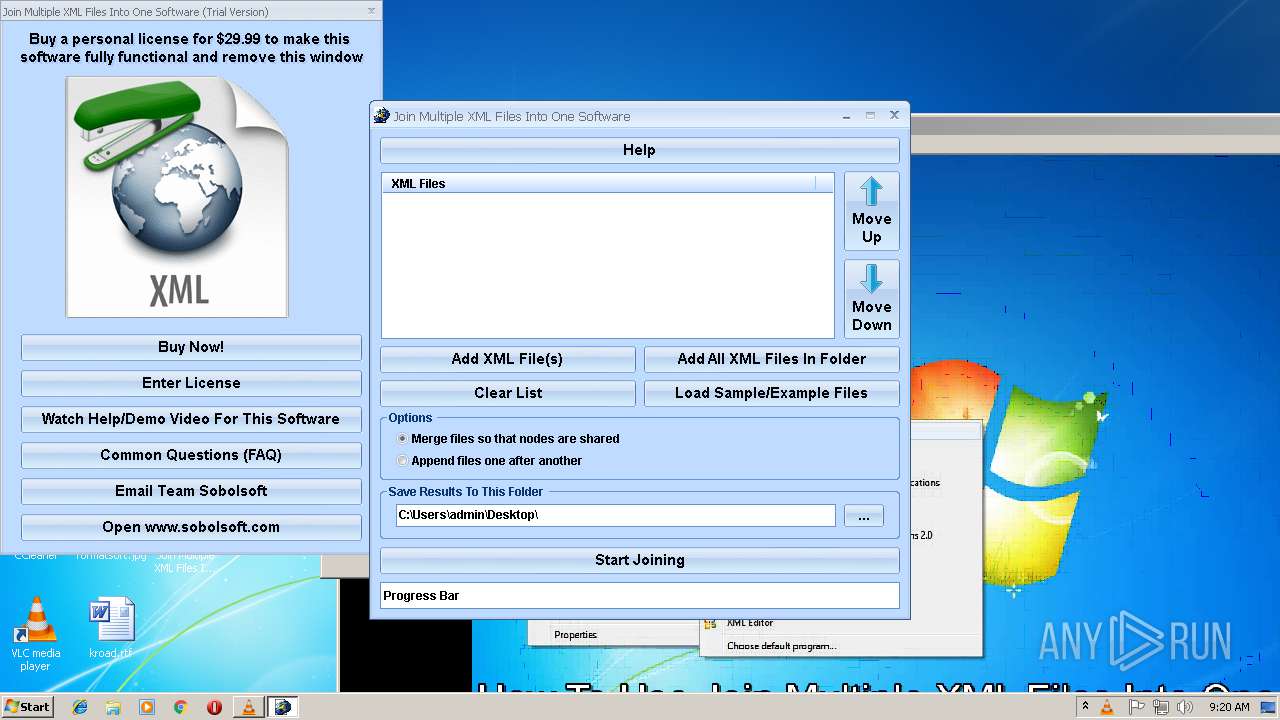Launch Google Chrome from the taskbar
1280x720 pixels.
(x=180, y=707)
